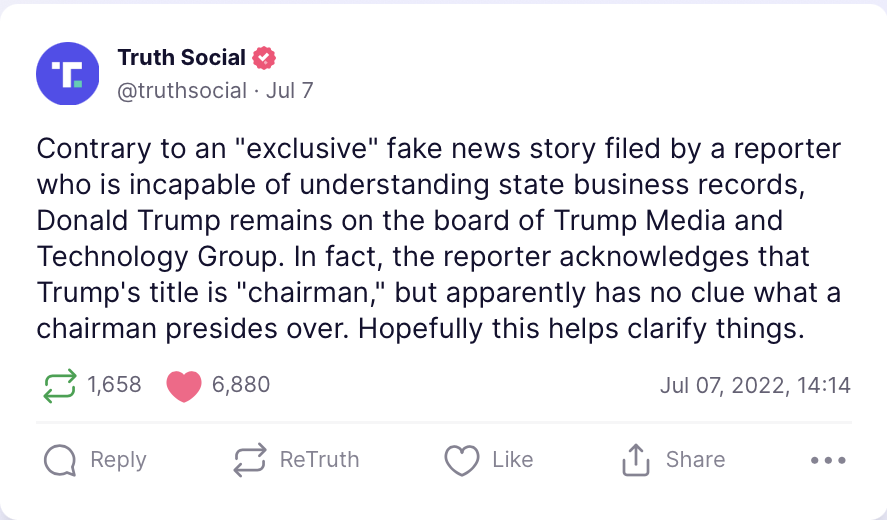
Task: Open the Truth Social profile avatar
Action: 68,74
